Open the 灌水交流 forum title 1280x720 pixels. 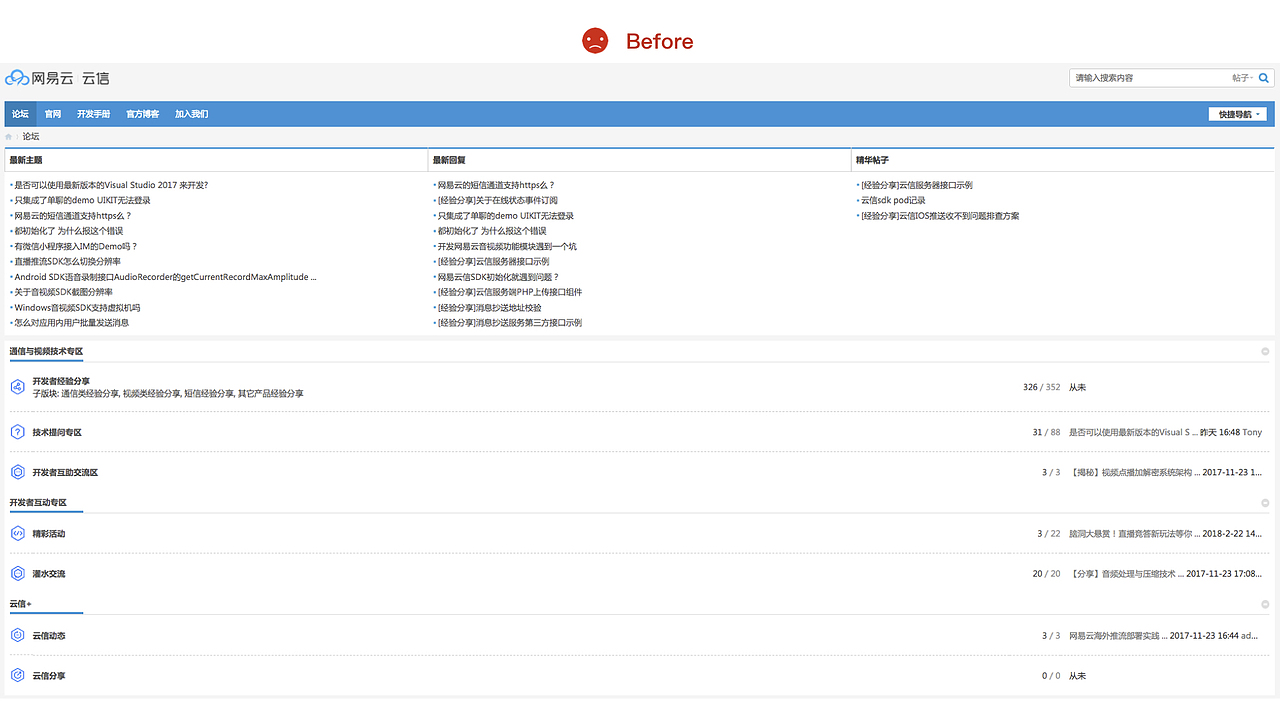pyautogui.click(x=49, y=574)
